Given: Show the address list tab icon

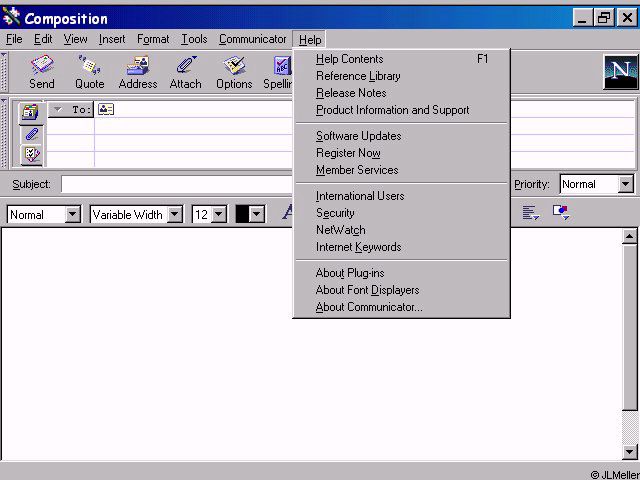Looking at the screenshot, I should 31,112.
